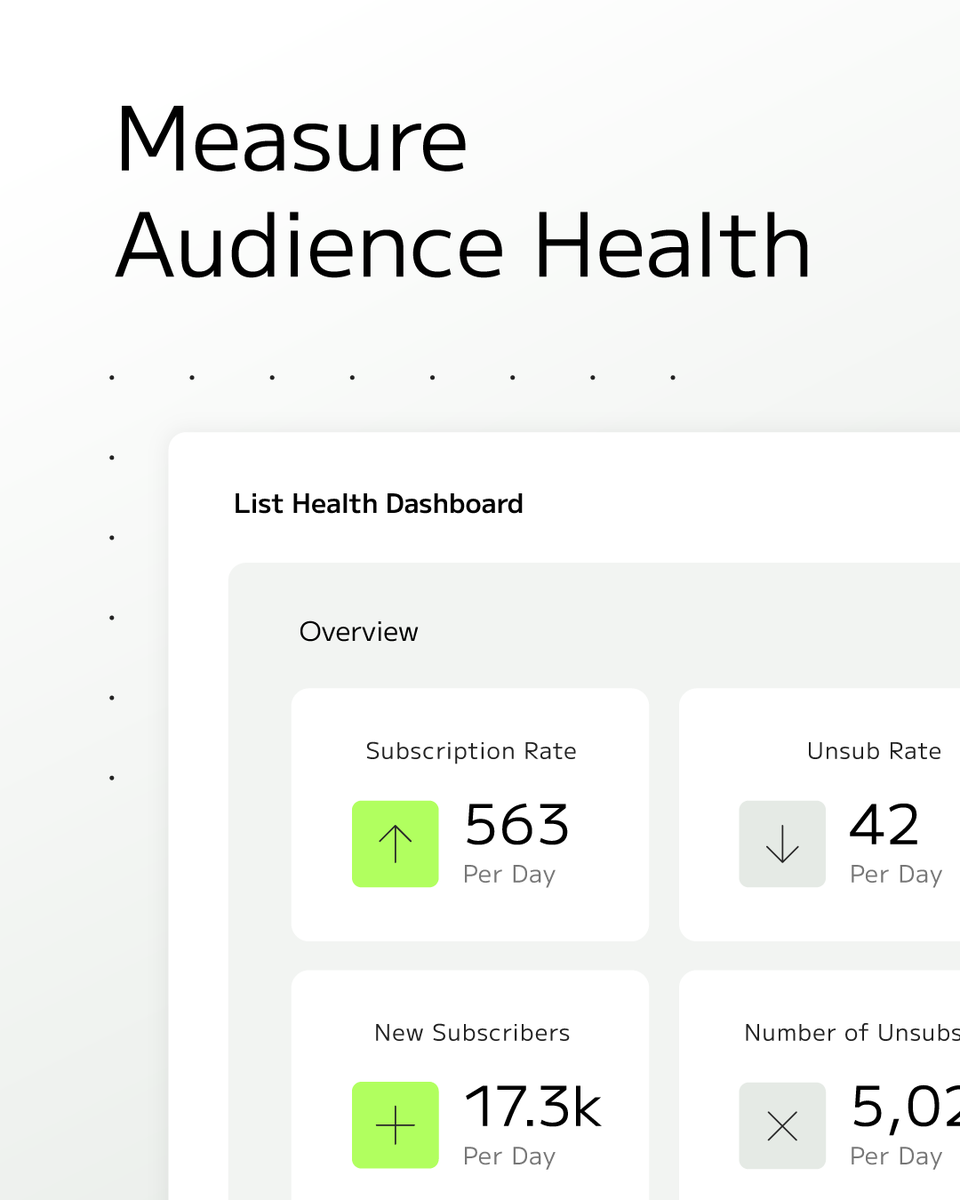Click the 'New Subscribers' card label
960x1200 pixels.
tap(472, 1033)
